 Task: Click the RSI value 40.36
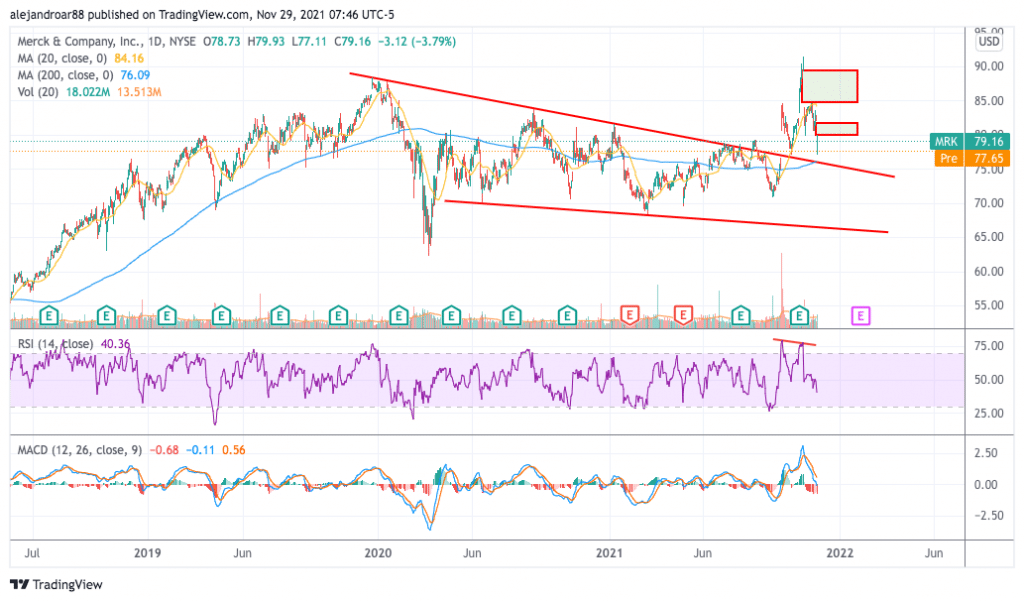click(115, 344)
